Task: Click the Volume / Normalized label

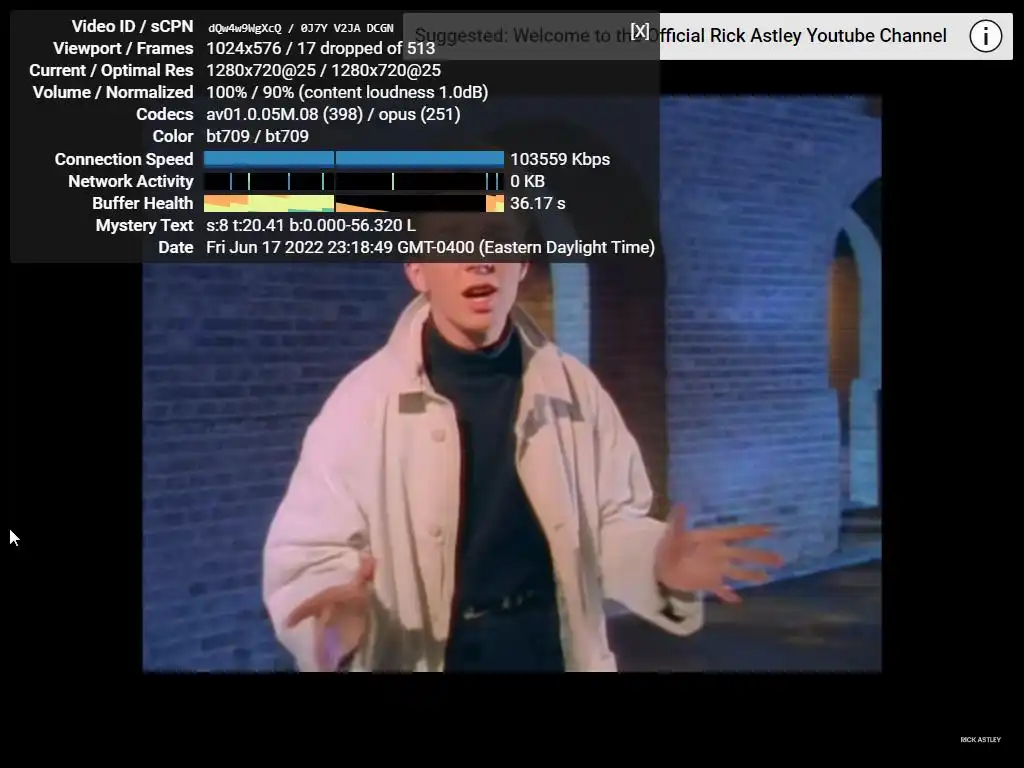Action: click(113, 92)
